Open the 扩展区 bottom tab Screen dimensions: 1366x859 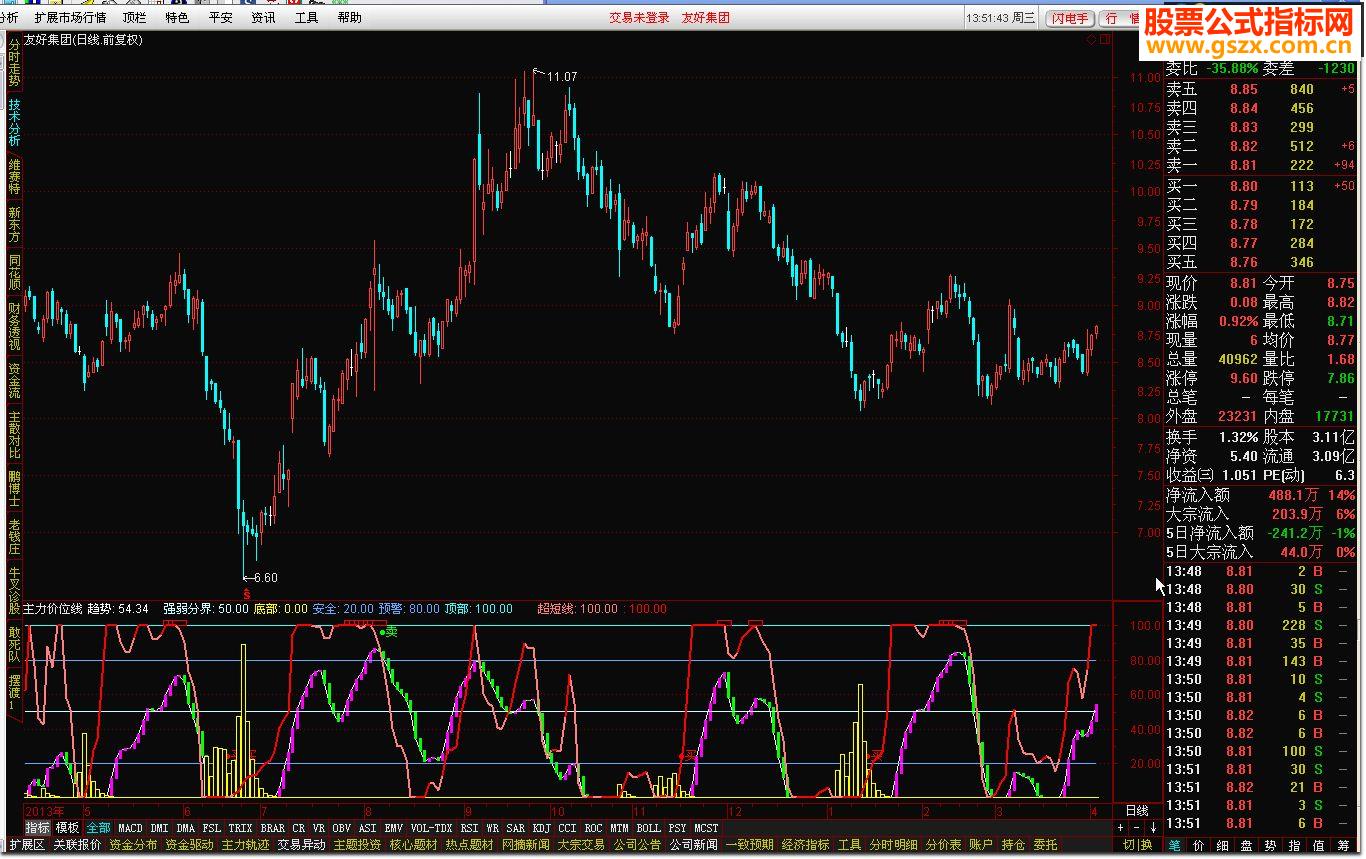tap(27, 845)
